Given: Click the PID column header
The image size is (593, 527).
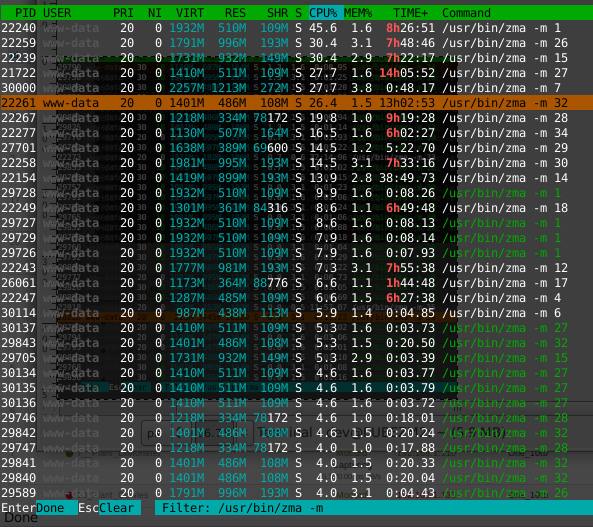Looking at the screenshot, I should pos(25,13).
